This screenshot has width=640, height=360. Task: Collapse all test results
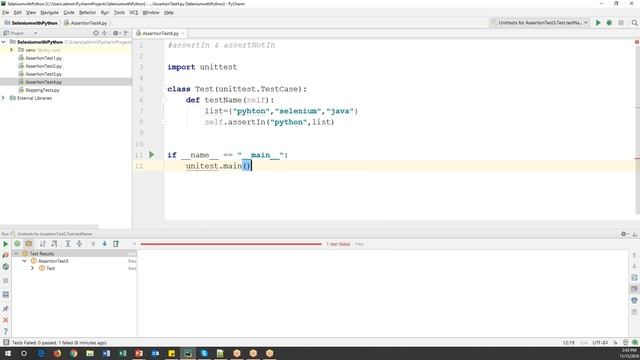[79, 244]
